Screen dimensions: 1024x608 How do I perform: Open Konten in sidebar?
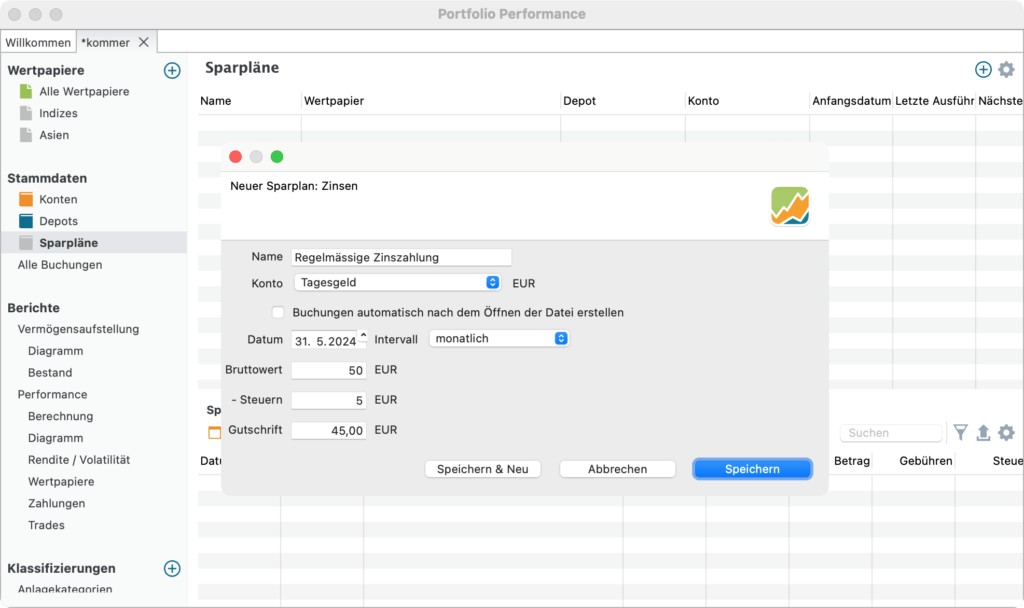click(x=58, y=199)
